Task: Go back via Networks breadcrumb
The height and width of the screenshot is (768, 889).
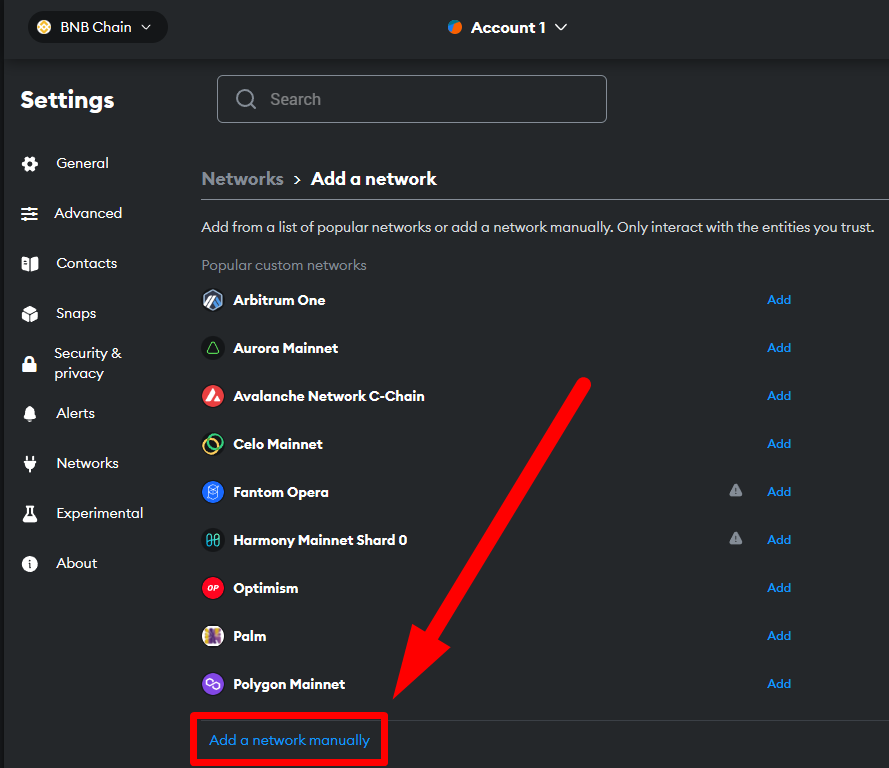Action: pos(242,179)
